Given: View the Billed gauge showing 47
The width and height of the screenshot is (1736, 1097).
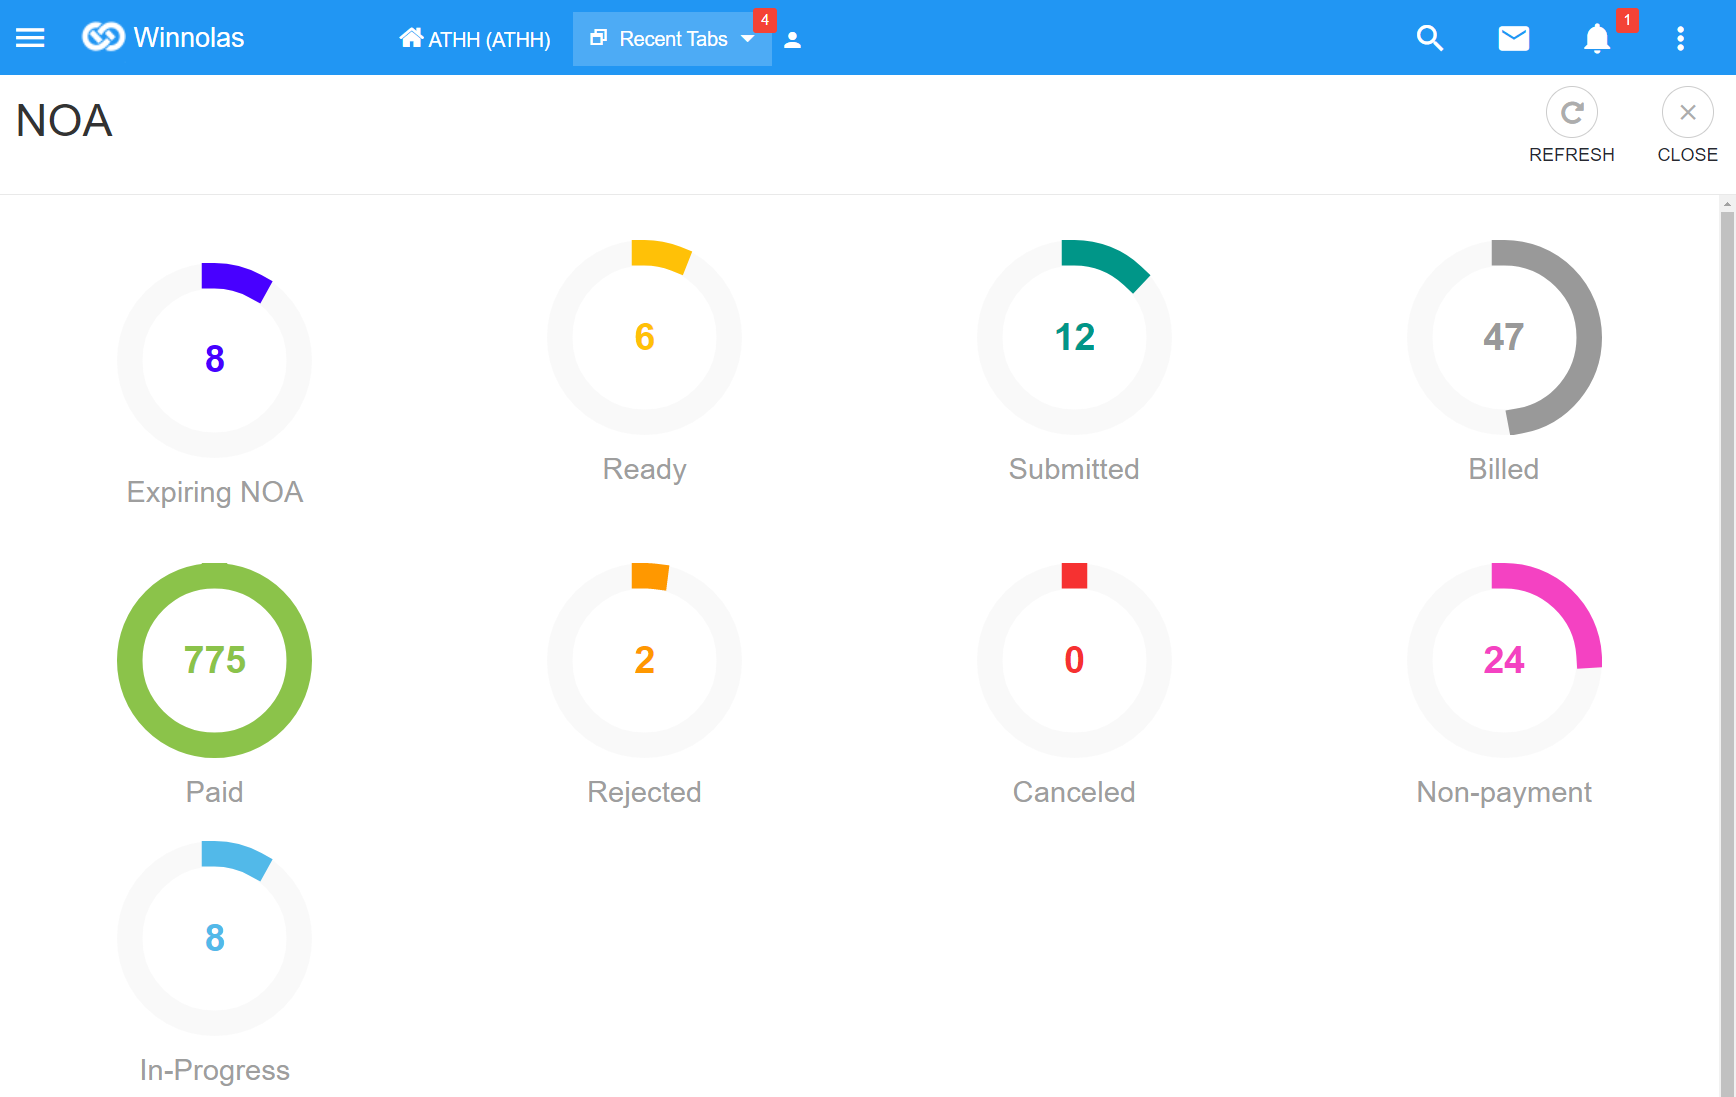Looking at the screenshot, I should click(1503, 338).
